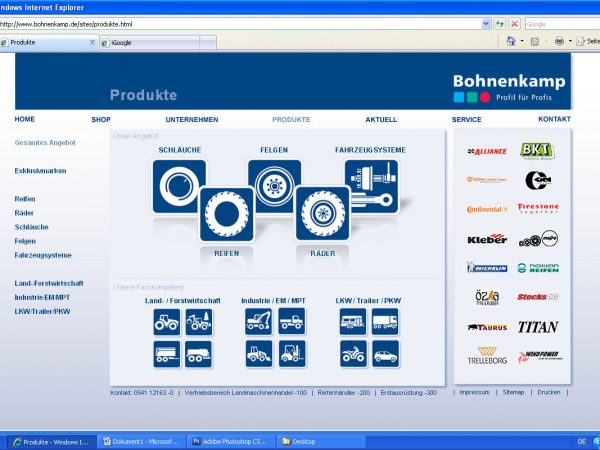
Task: Open the Räder wheel icon
Action: click(x=323, y=214)
